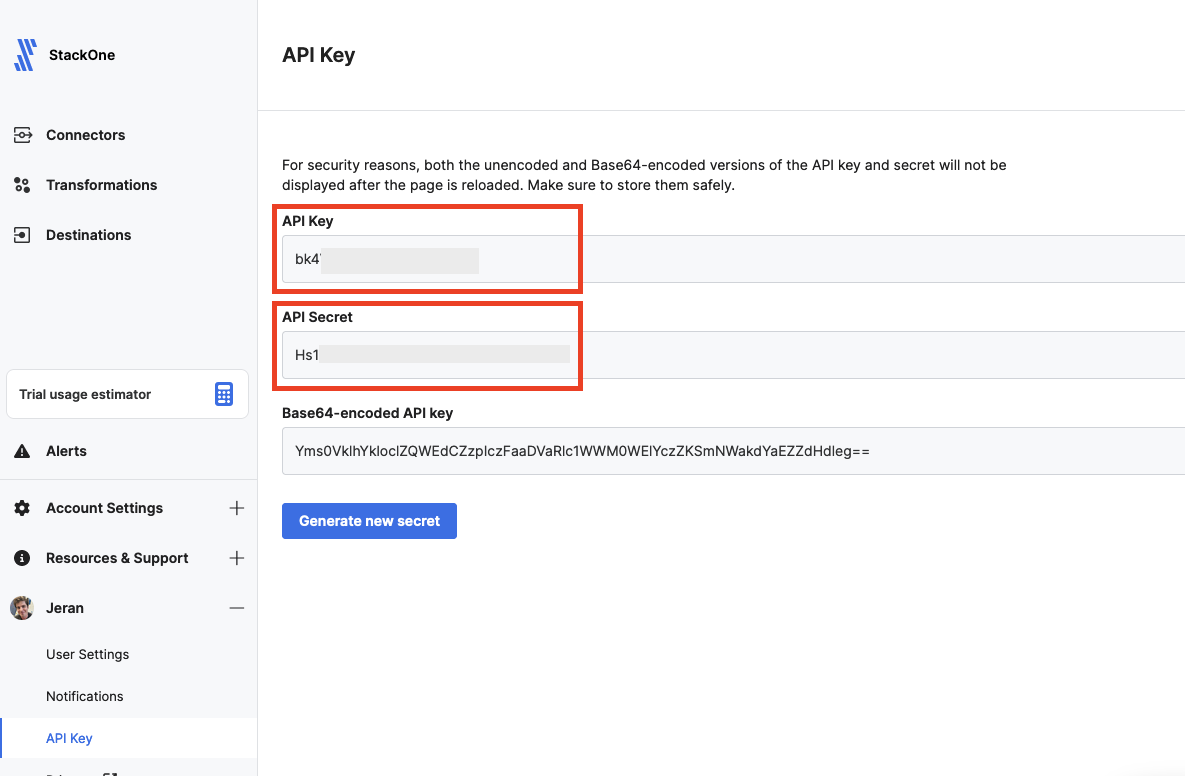The width and height of the screenshot is (1185, 776).
Task: Click the Account Settings gear icon
Action: (21, 507)
